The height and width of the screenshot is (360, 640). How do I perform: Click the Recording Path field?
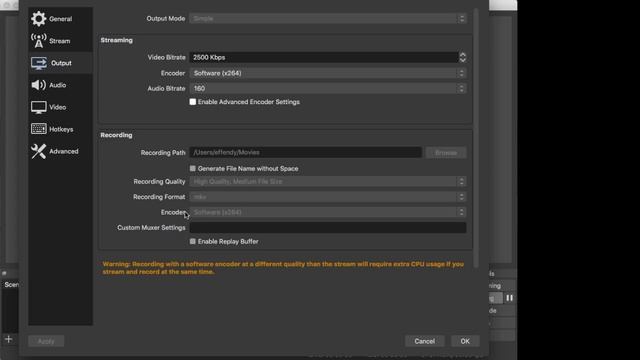click(x=306, y=153)
